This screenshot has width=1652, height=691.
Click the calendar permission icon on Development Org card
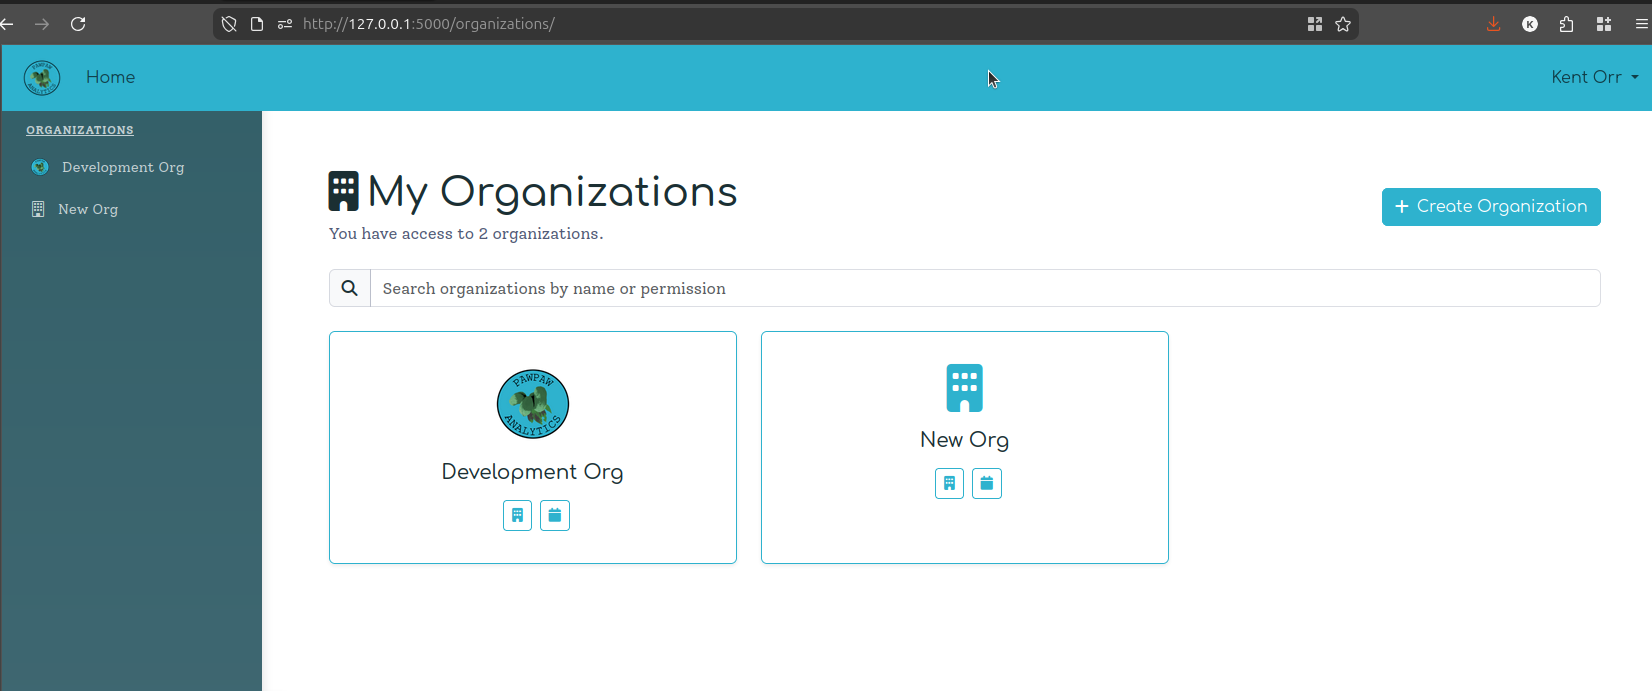(555, 516)
